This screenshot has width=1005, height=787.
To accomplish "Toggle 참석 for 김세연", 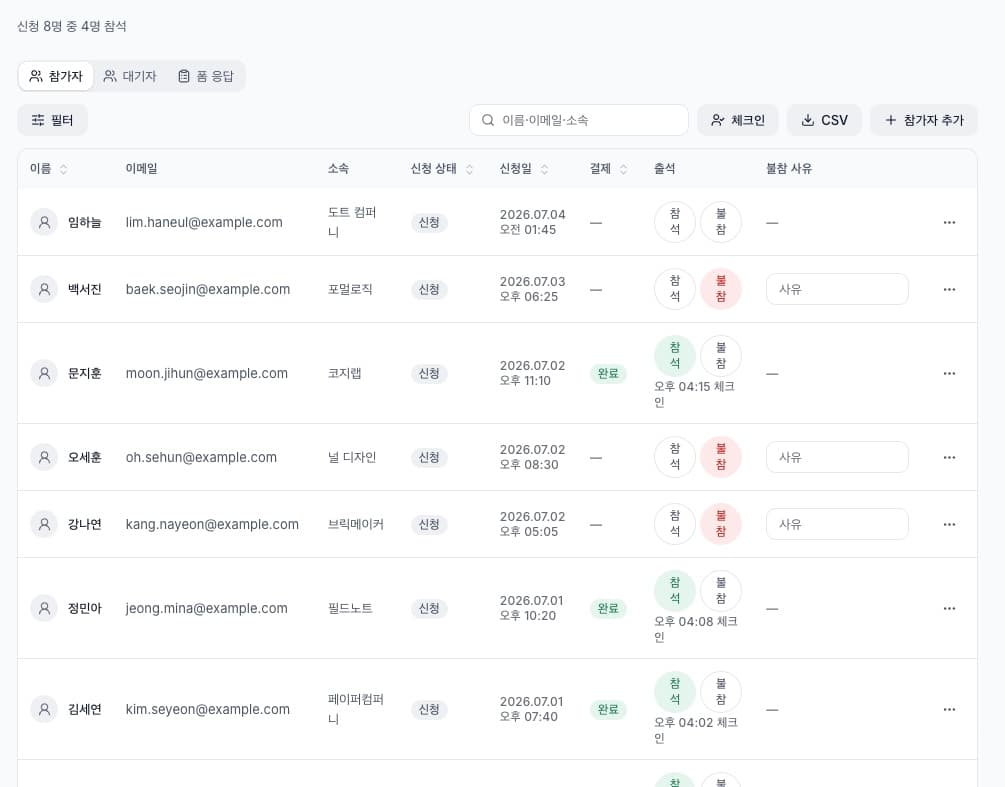I will pos(675,692).
